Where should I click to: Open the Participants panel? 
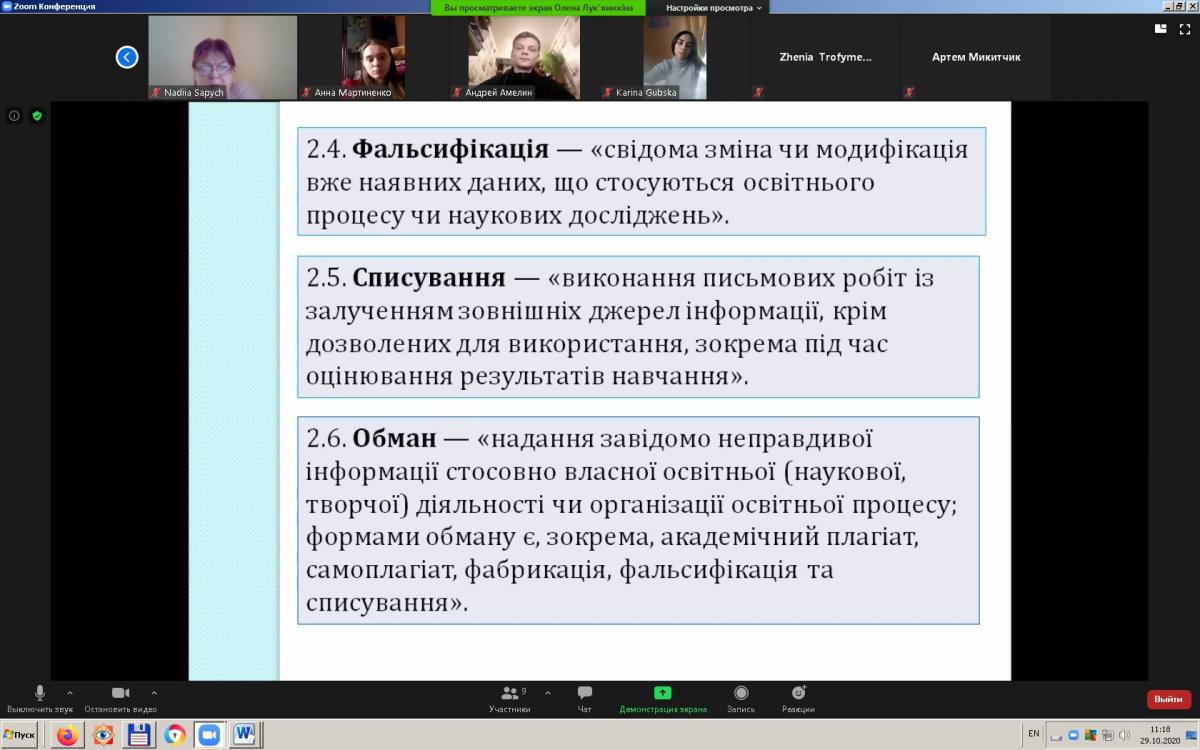tap(510, 698)
